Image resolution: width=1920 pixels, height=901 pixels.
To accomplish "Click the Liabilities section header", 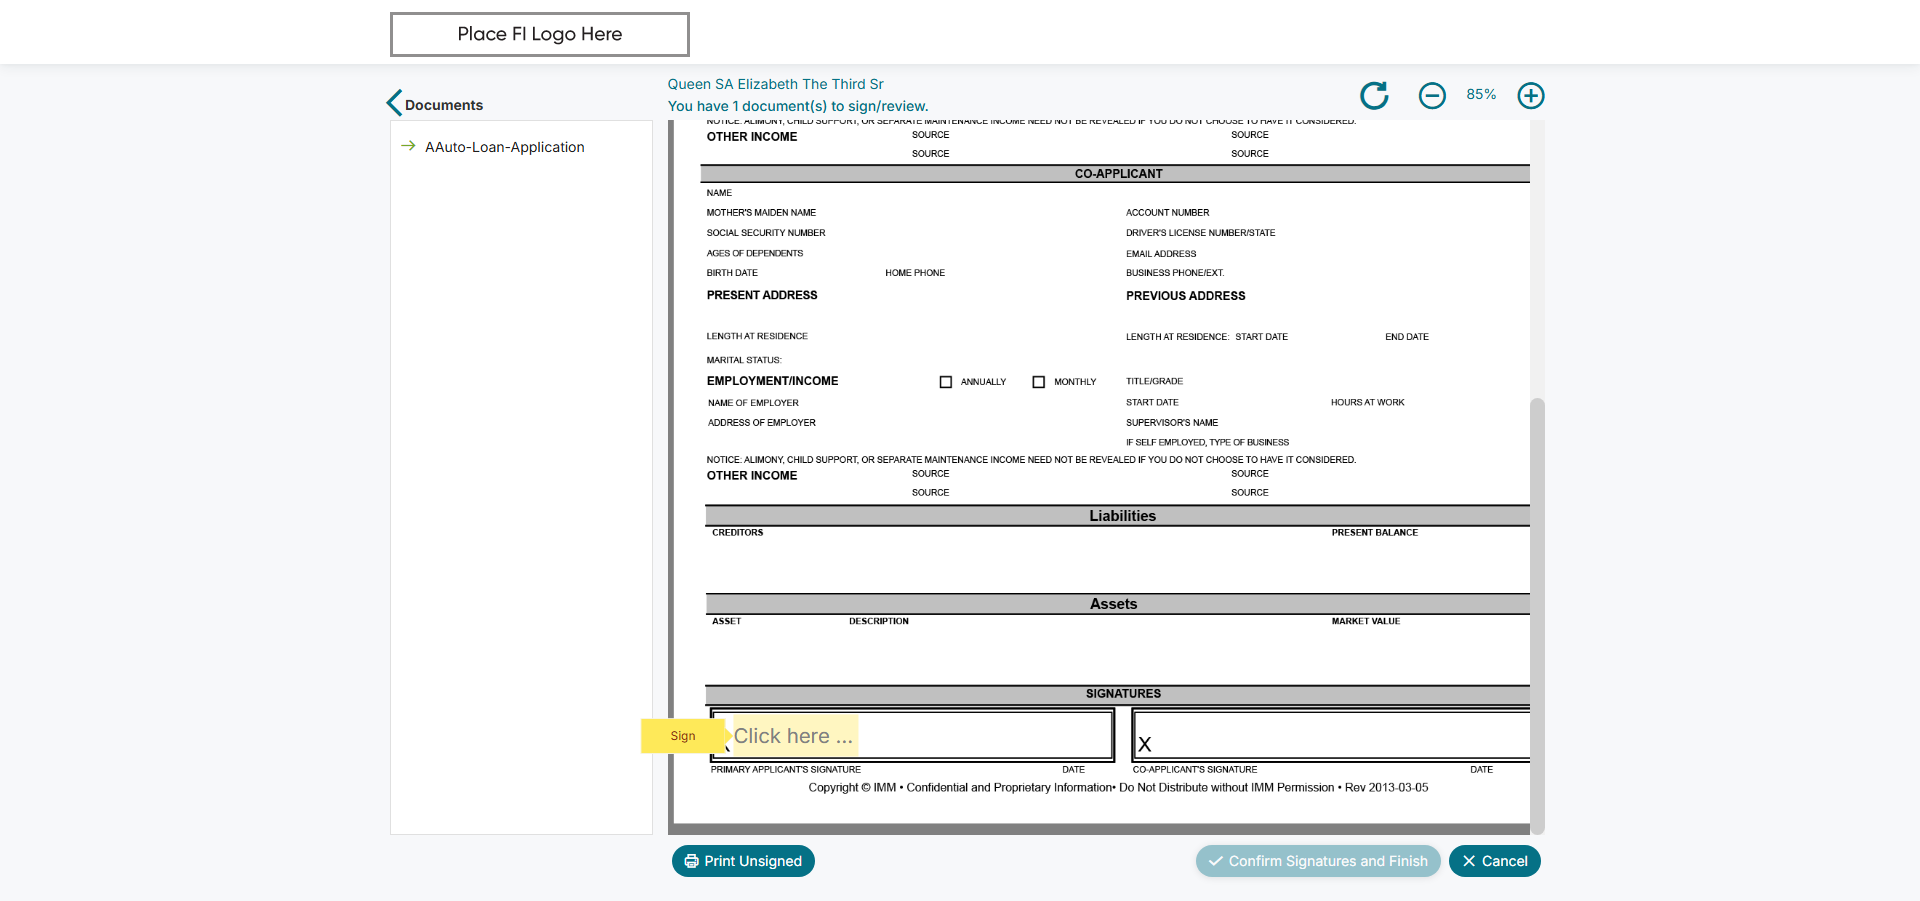I will (x=1118, y=516).
